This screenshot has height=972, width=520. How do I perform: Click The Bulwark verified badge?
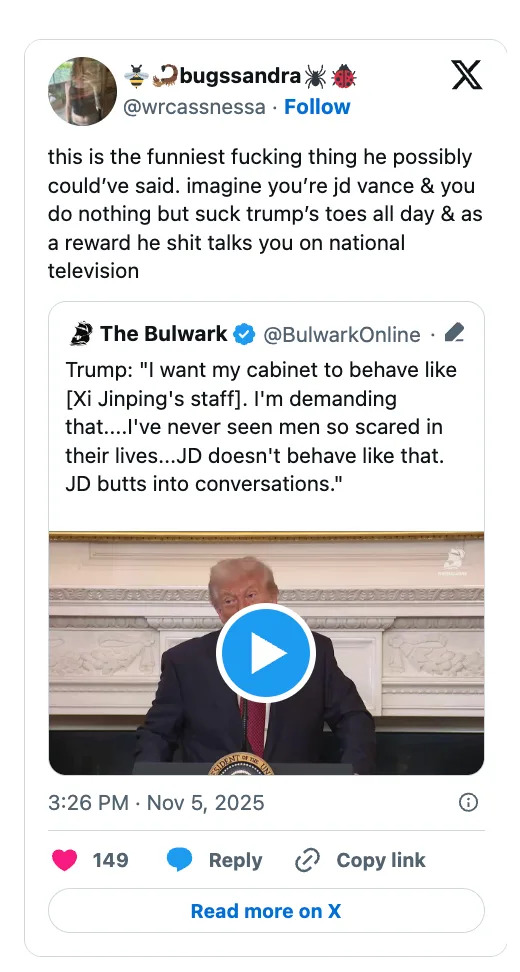244,335
